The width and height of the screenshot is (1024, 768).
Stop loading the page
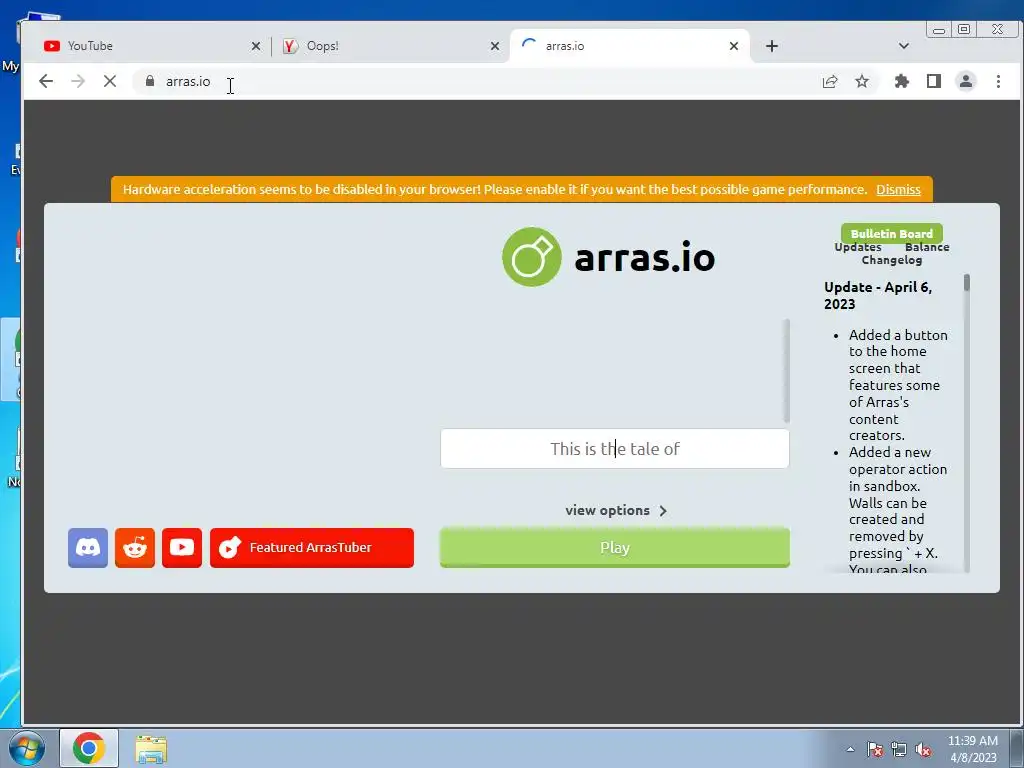coord(110,81)
